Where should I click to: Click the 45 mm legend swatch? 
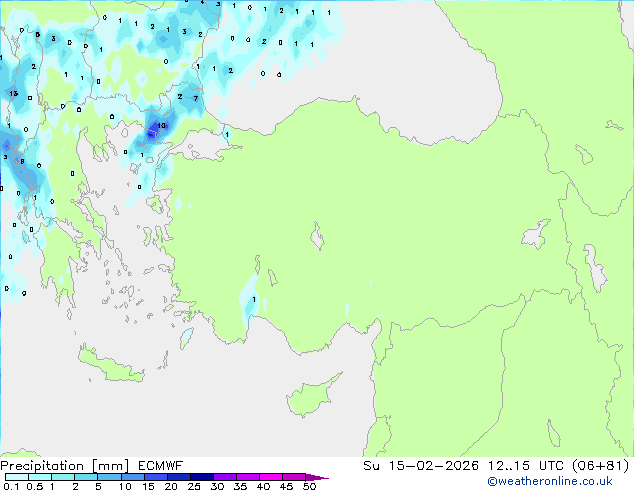(x=294, y=477)
